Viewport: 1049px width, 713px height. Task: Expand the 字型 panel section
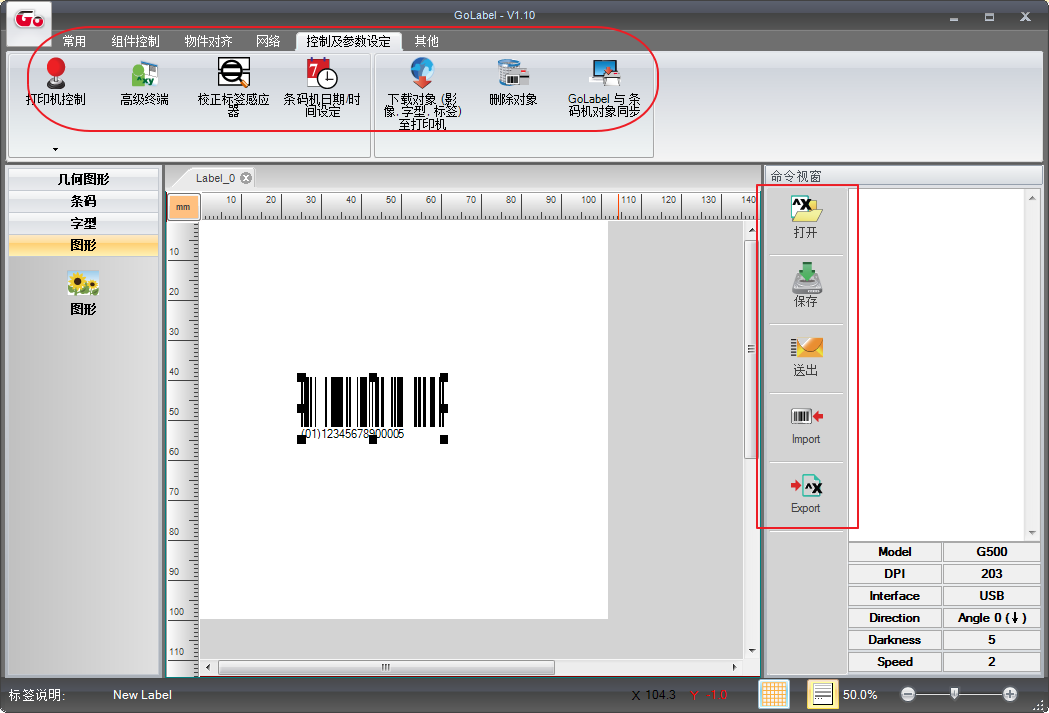(84, 223)
